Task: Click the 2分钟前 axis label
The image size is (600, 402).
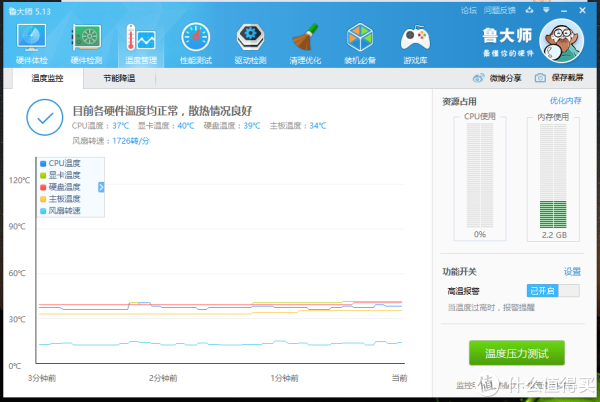Action: [163, 378]
